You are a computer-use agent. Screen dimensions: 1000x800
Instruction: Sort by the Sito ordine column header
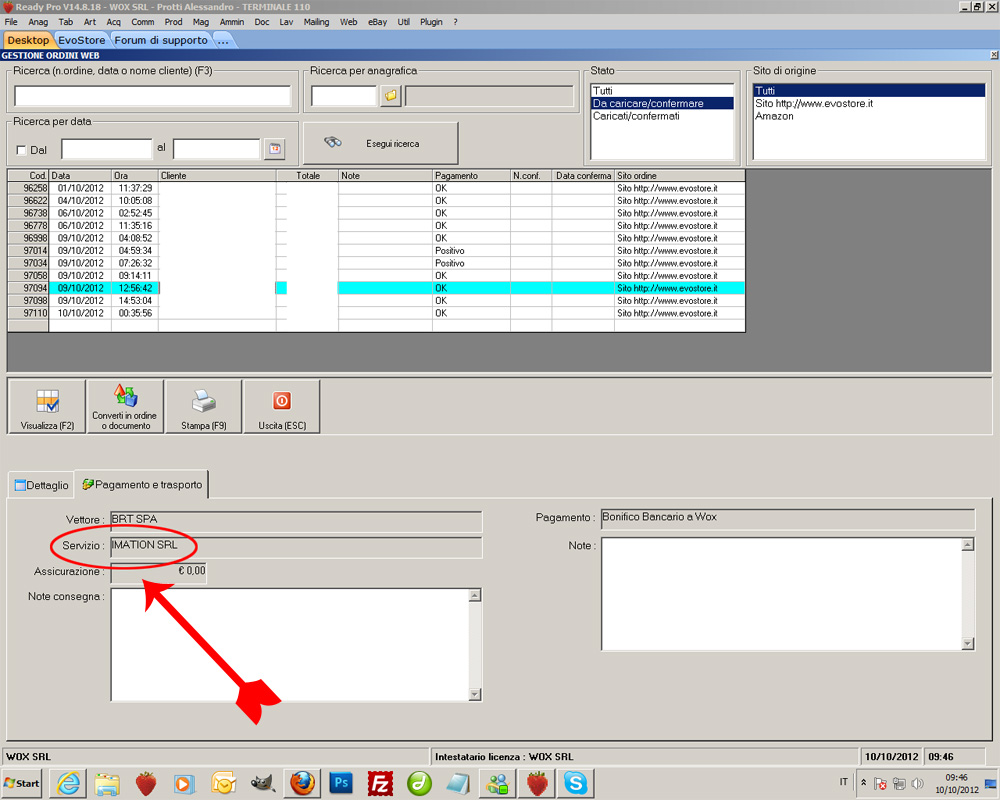680,175
